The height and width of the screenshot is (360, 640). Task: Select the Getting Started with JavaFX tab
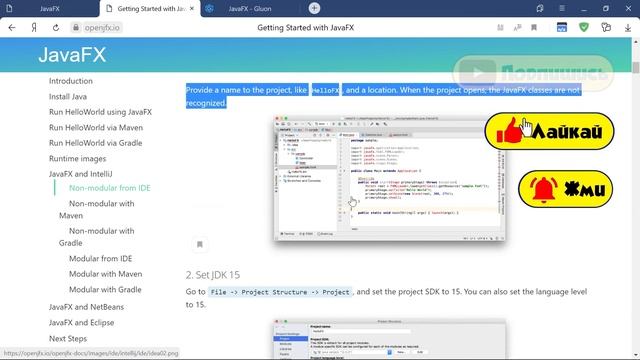coord(150,9)
